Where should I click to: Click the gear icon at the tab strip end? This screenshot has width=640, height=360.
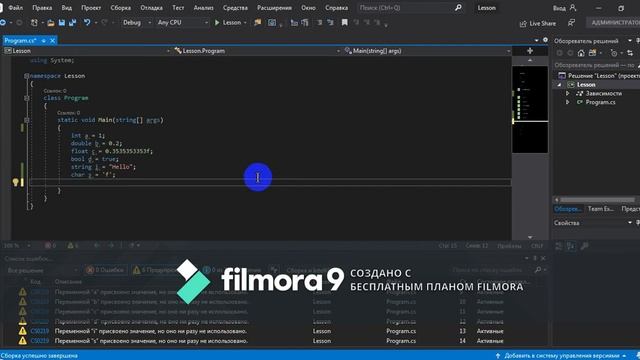(x=545, y=40)
